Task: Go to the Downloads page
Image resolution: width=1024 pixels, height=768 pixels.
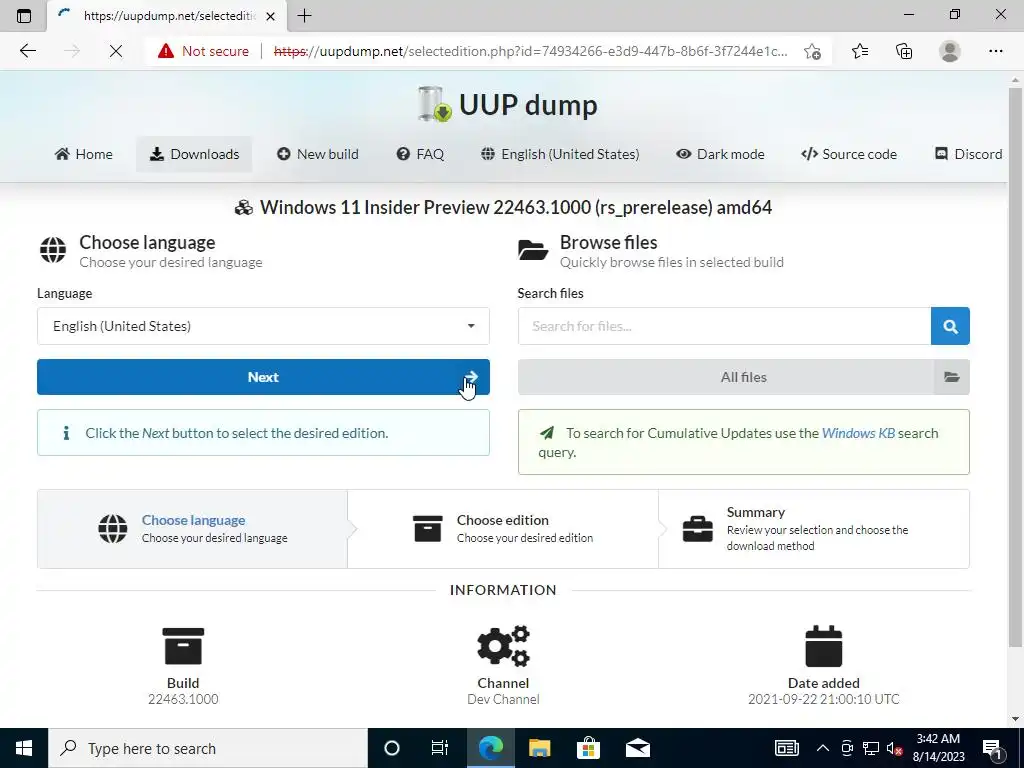Action: (194, 154)
